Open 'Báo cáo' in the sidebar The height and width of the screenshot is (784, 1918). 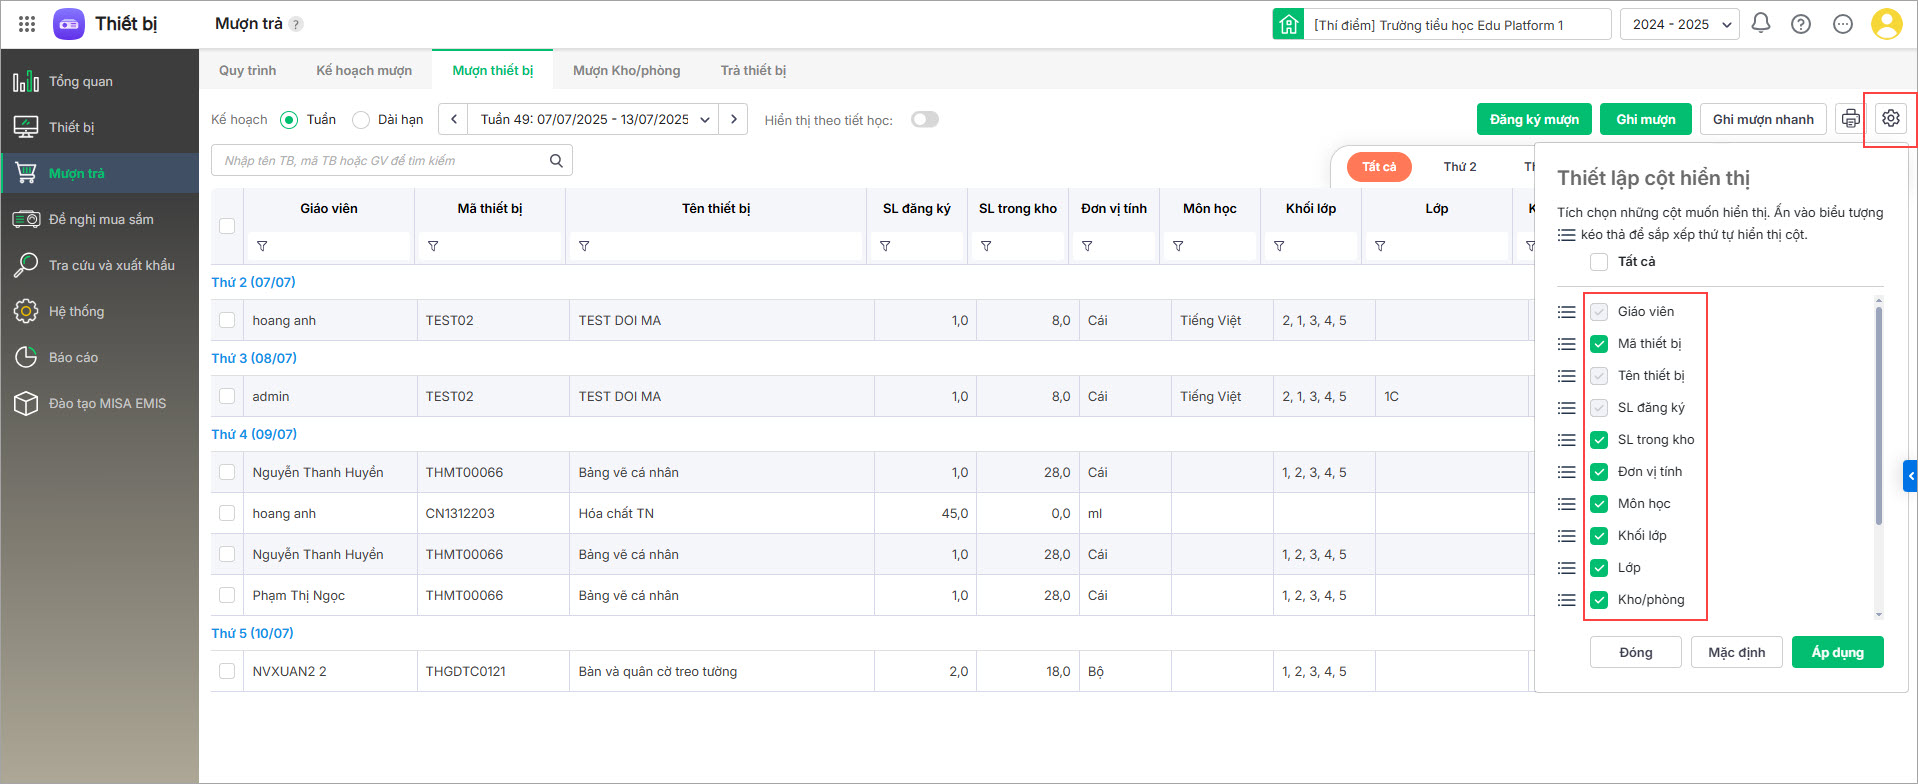pyautogui.click(x=73, y=357)
